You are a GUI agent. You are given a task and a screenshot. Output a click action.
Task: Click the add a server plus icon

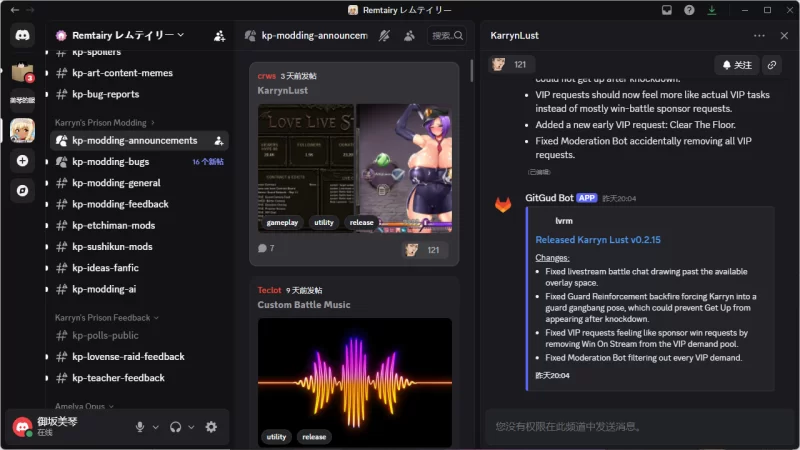(22, 161)
